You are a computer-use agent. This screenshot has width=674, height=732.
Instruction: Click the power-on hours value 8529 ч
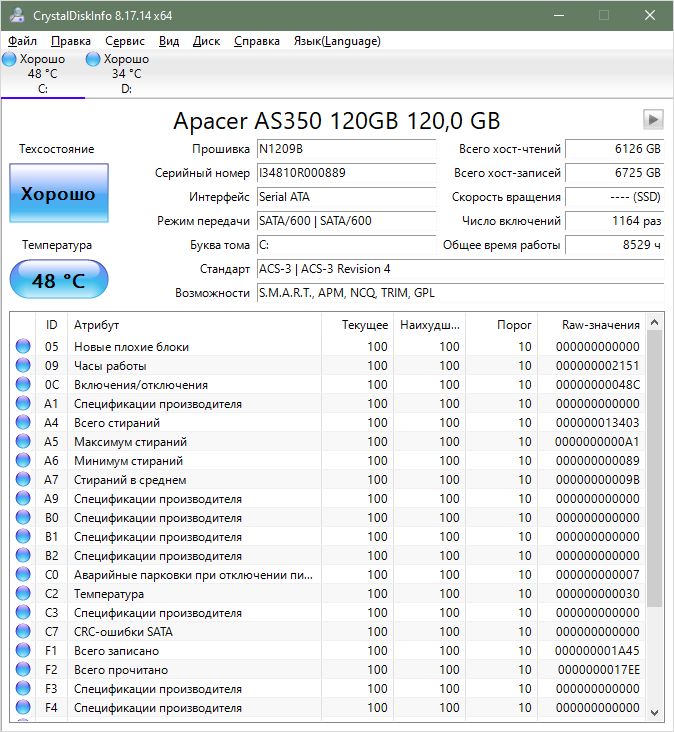(615, 245)
